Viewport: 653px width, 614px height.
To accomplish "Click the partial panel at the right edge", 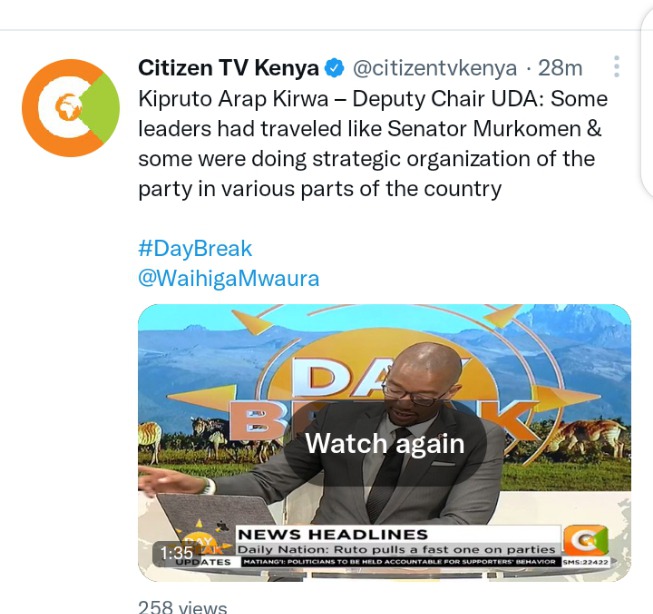I will 647,98.
